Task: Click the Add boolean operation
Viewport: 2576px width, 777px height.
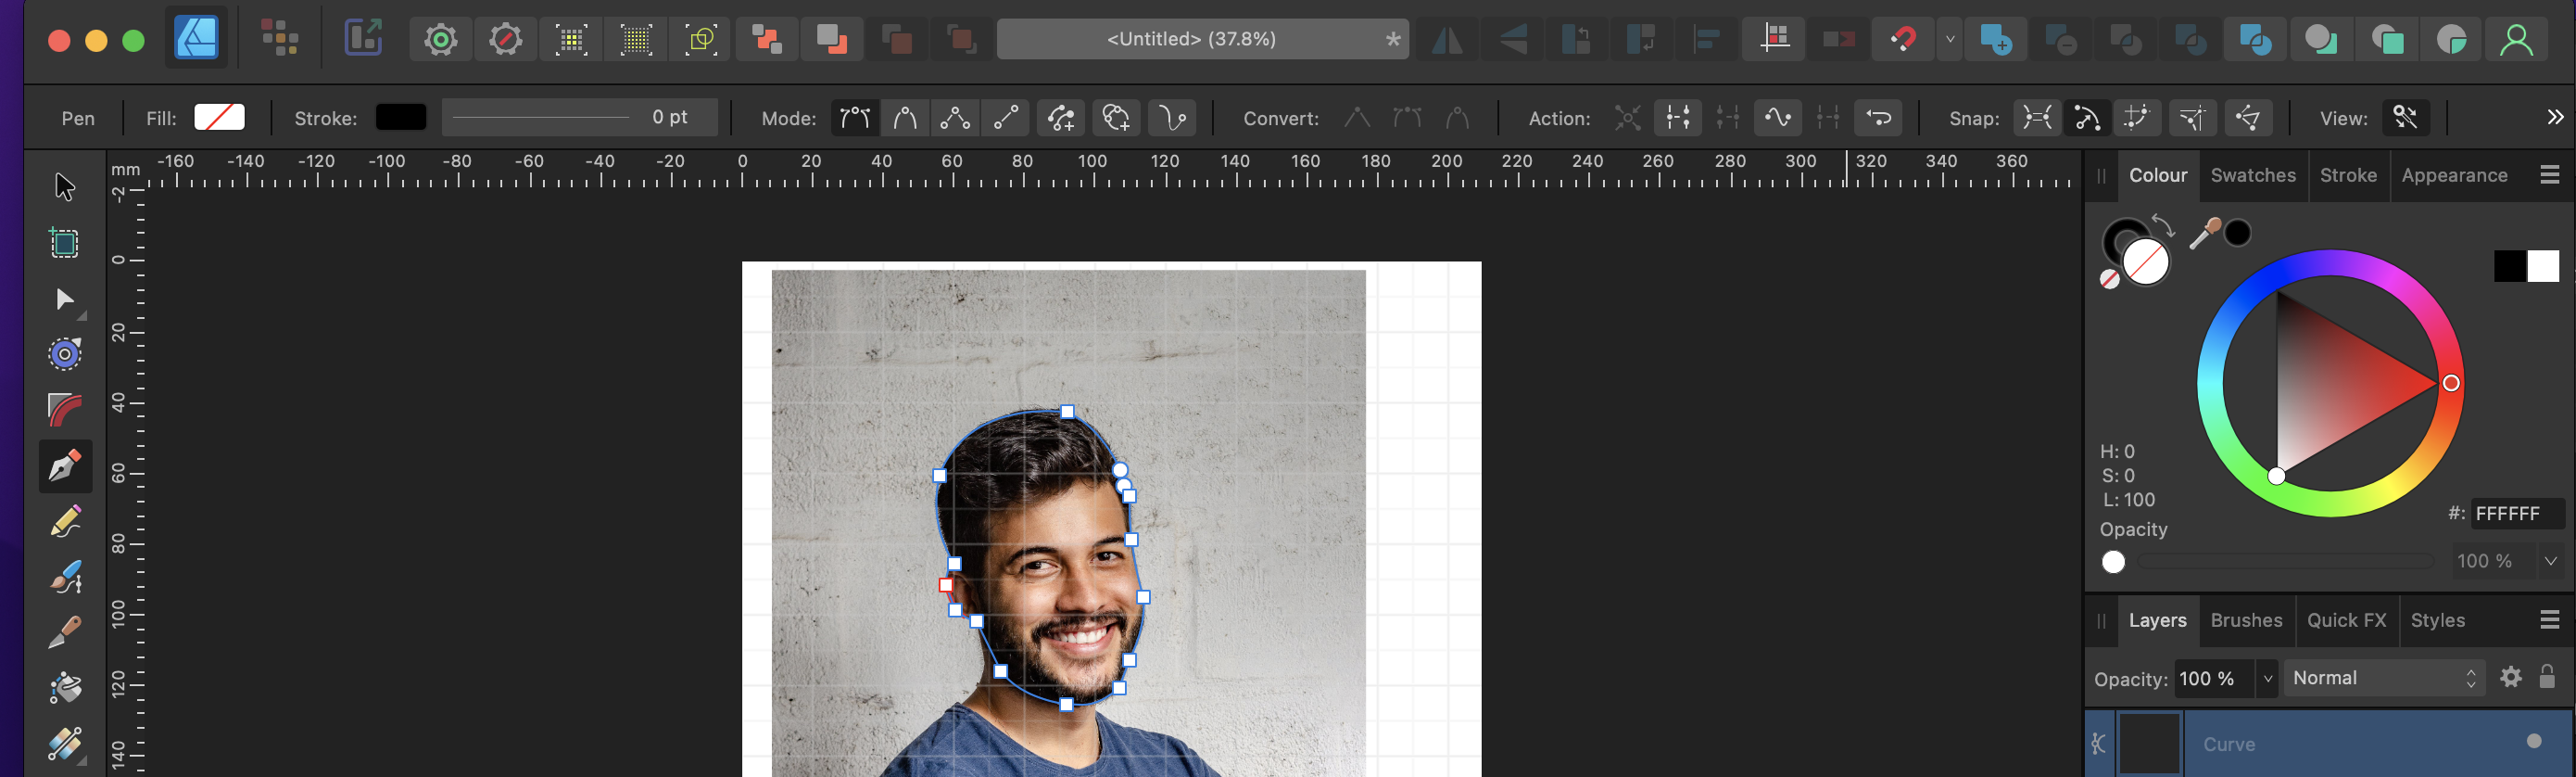Action: click(x=1996, y=39)
